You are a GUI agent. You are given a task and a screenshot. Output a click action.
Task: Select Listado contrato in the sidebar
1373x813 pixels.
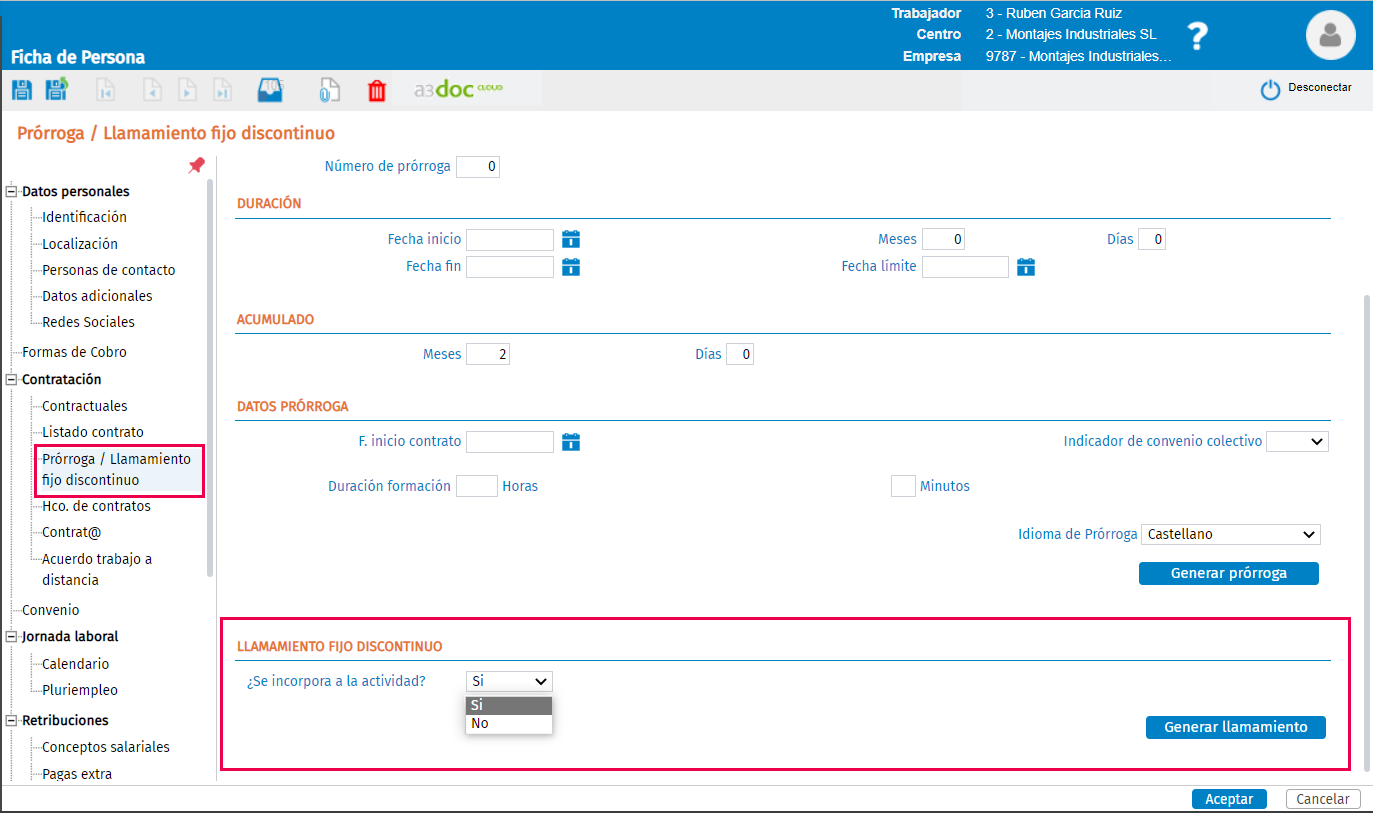(93, 432)
